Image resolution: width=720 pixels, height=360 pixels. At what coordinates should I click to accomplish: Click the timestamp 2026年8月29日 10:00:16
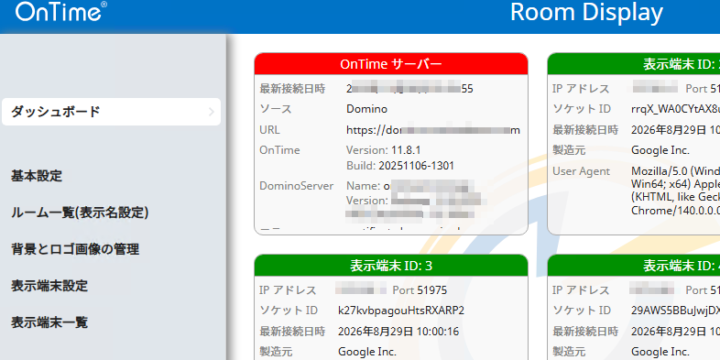pos(399,331)
